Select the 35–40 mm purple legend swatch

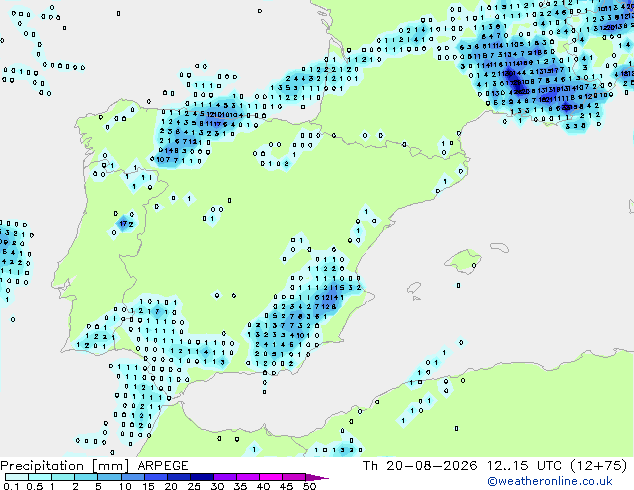(247, 477)
